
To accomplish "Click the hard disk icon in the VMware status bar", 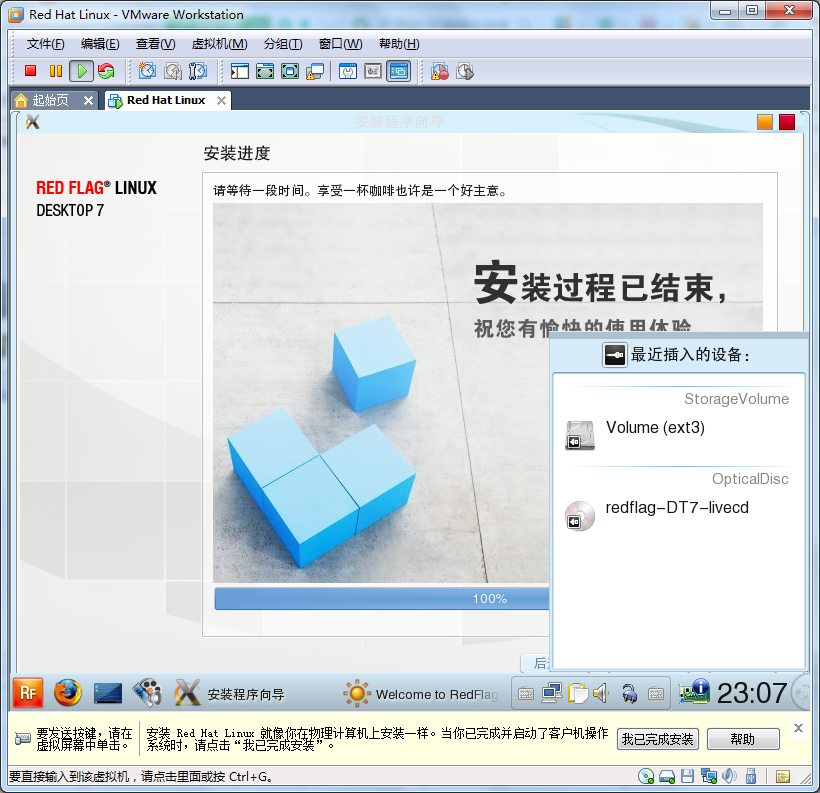I will [667, 777].
